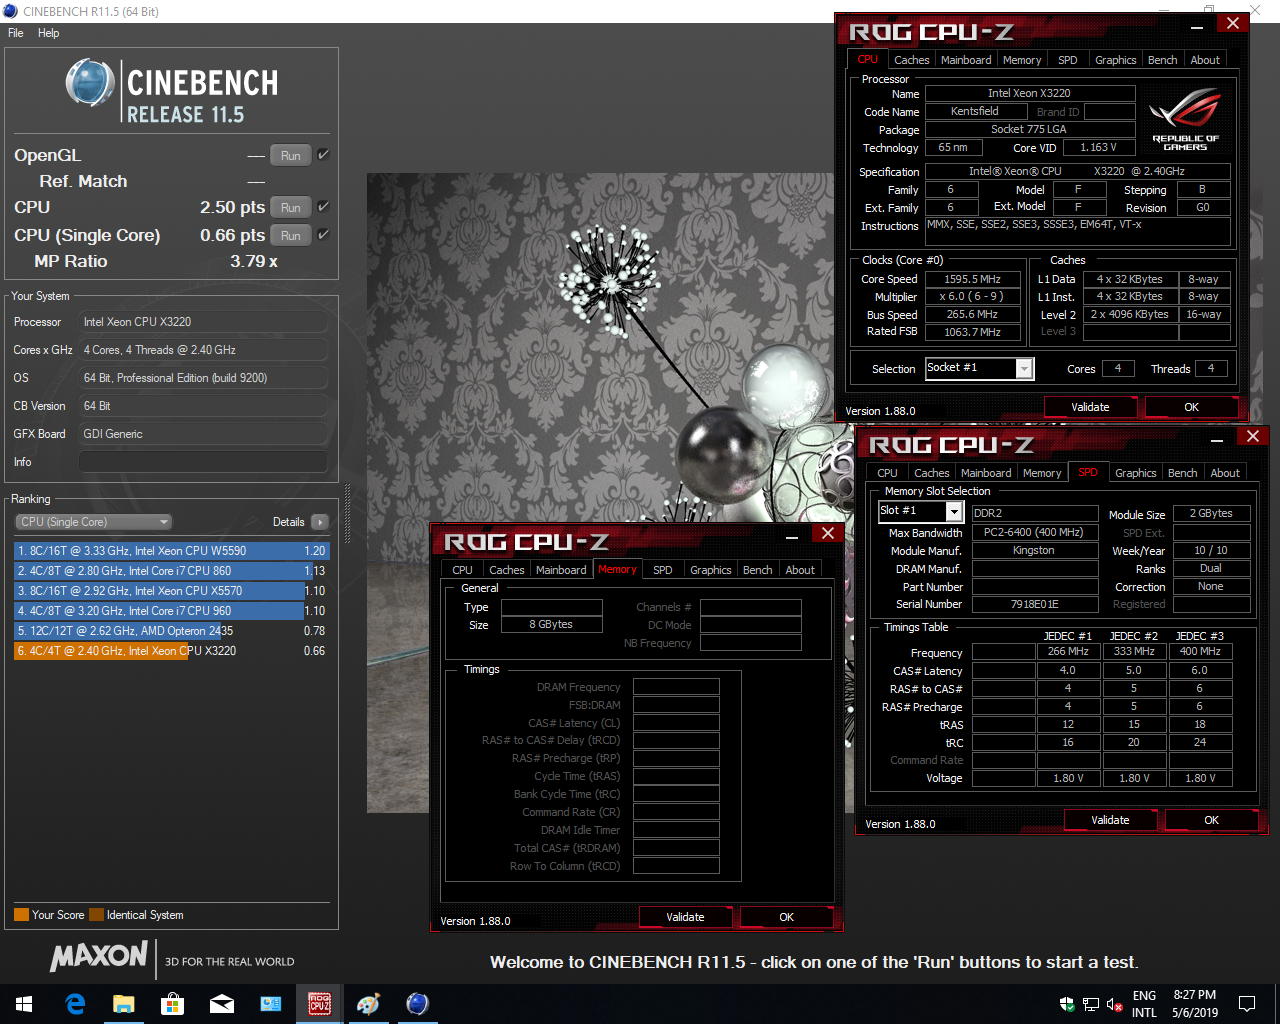Click the Cinebench panel resize grip
The height and width of the screenshot is (1024, 1280).
click(x=347, y=516)
